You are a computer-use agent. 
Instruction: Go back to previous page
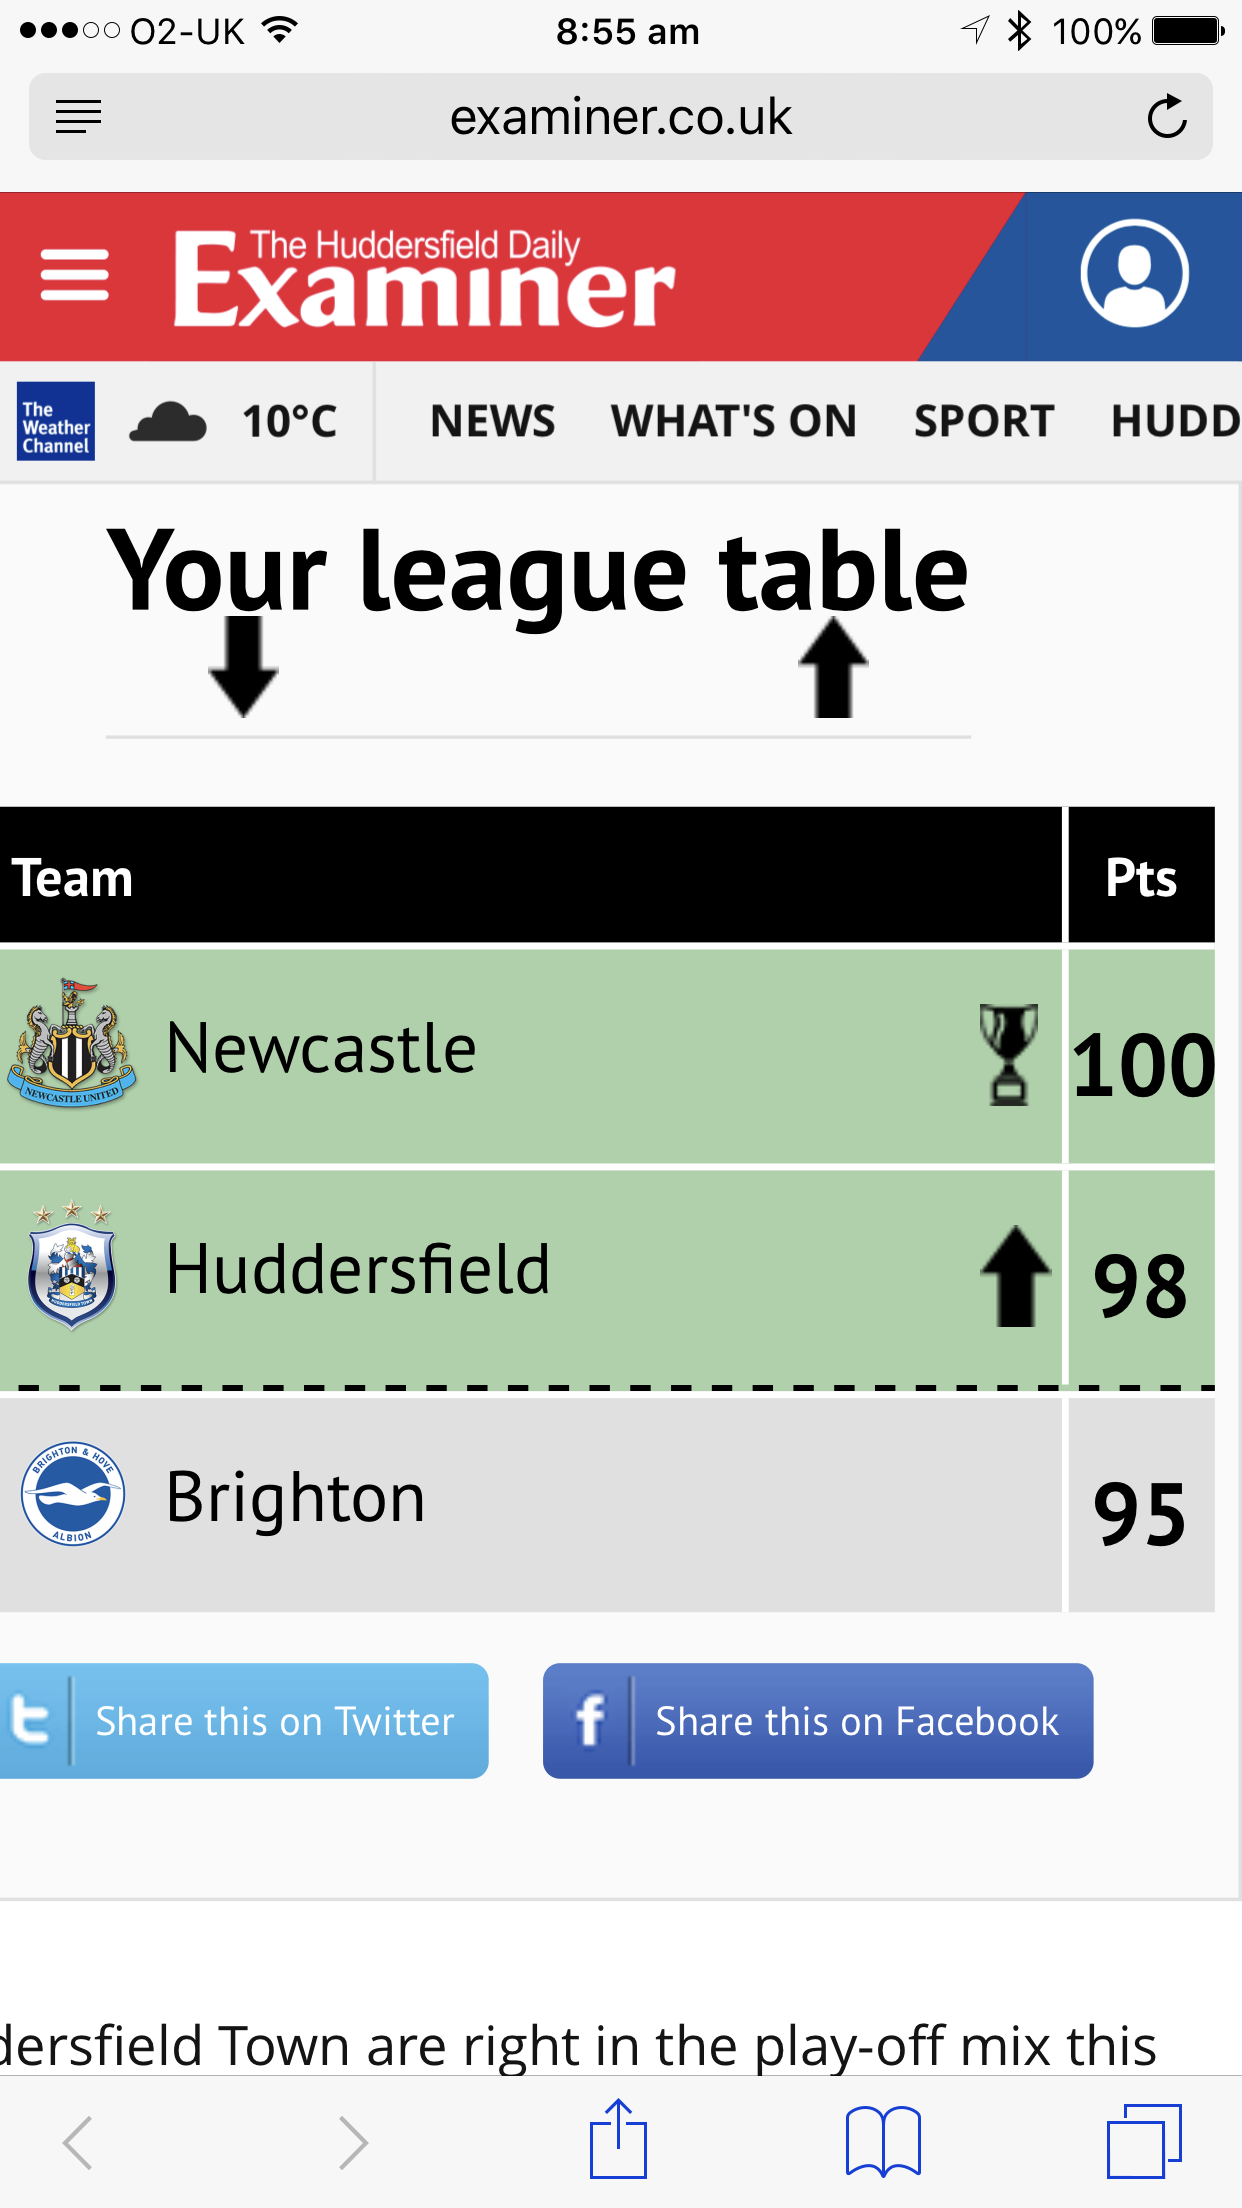[x=78, y=2142]
